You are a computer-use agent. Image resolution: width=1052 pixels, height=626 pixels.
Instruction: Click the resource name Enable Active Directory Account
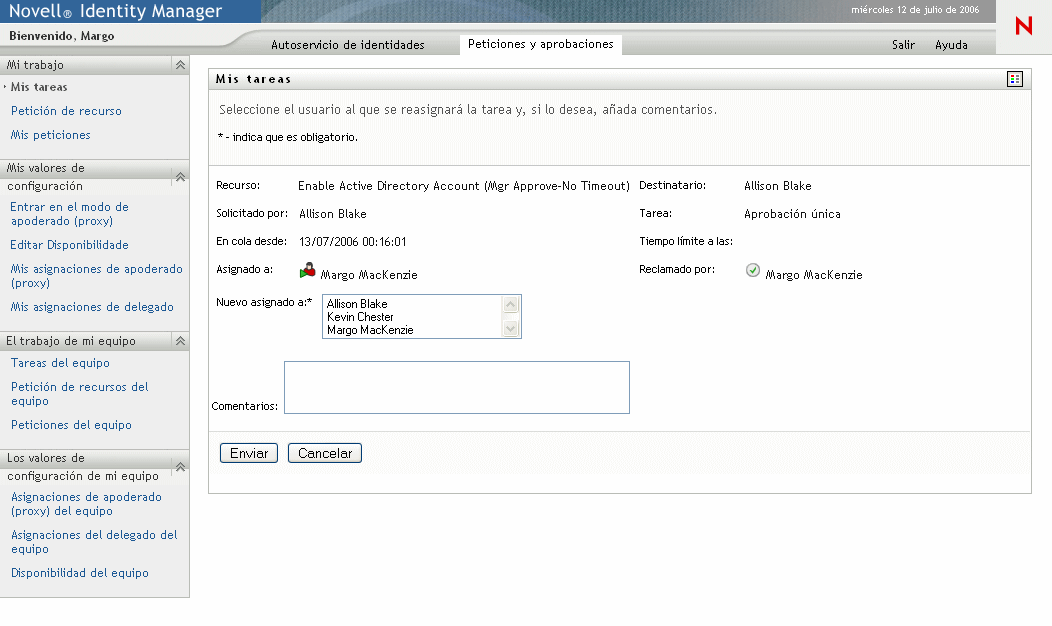464,186
